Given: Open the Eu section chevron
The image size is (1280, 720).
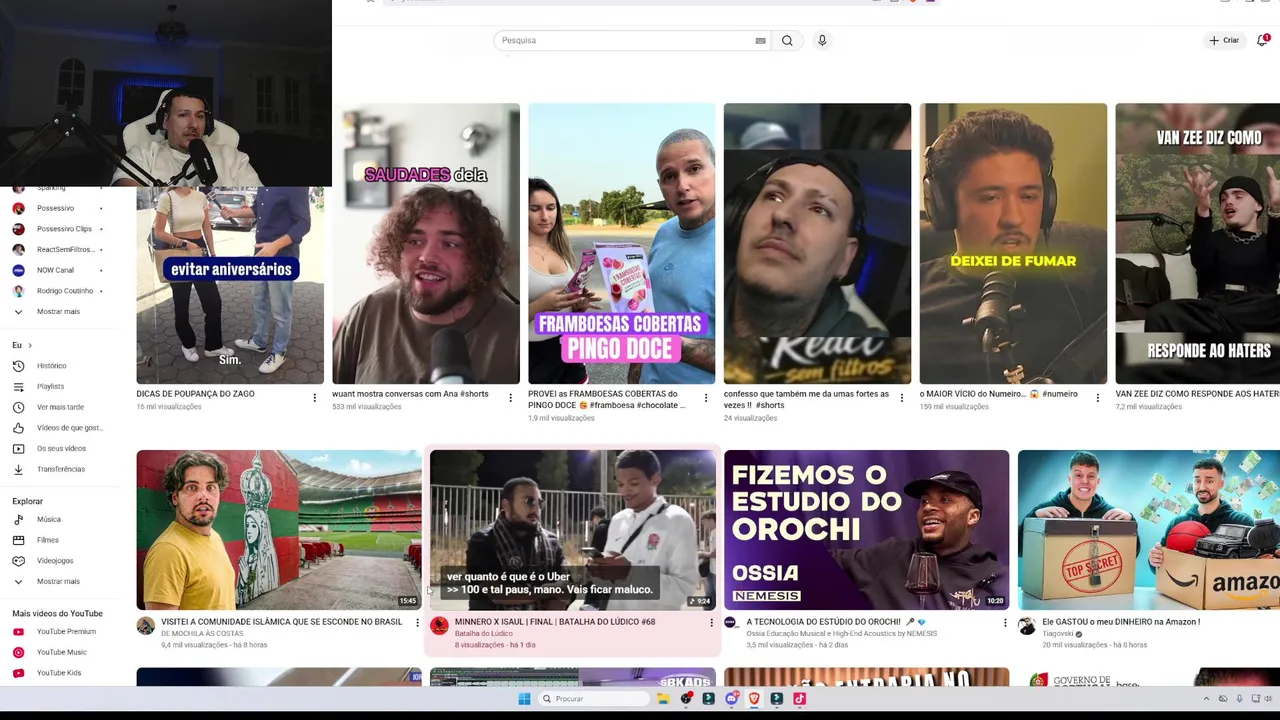Looking at the screenshot, I should pos(30,346).
